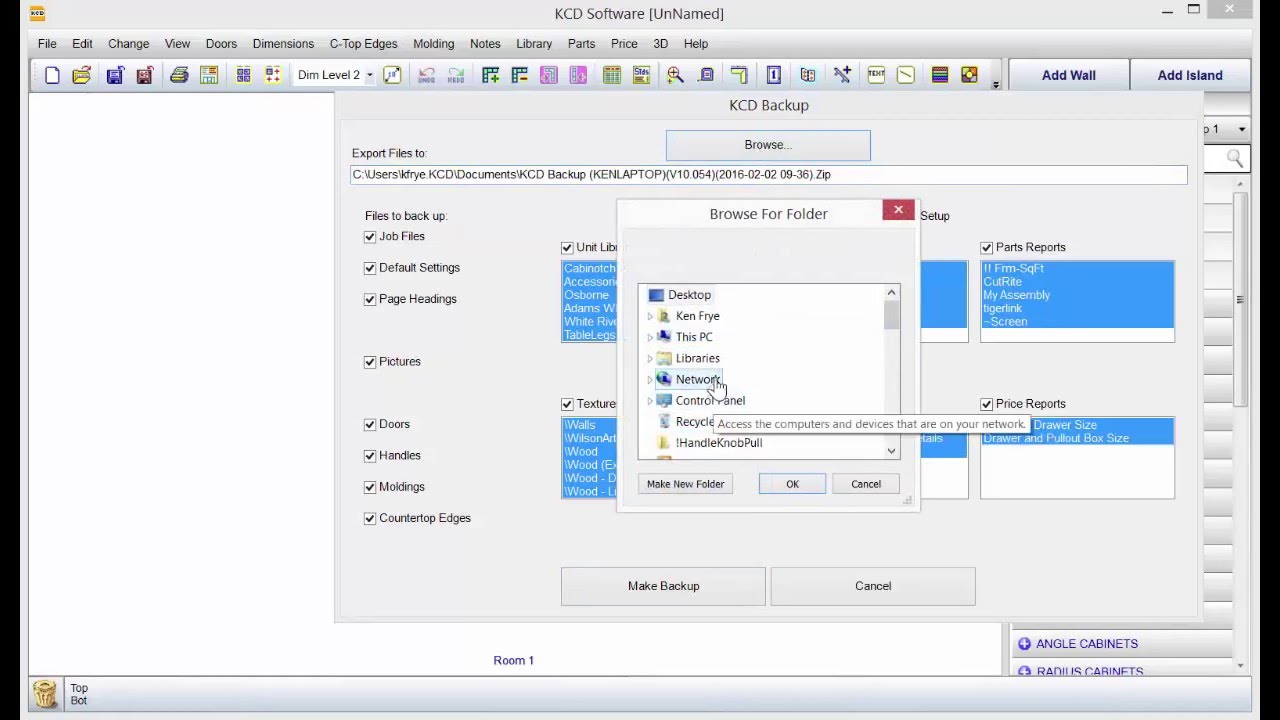Uncheck the Default Settings checkbox

pos(370,268)
